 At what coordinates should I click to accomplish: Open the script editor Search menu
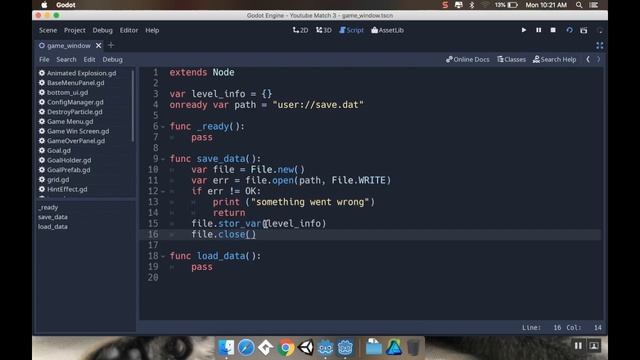click(66, 60)
